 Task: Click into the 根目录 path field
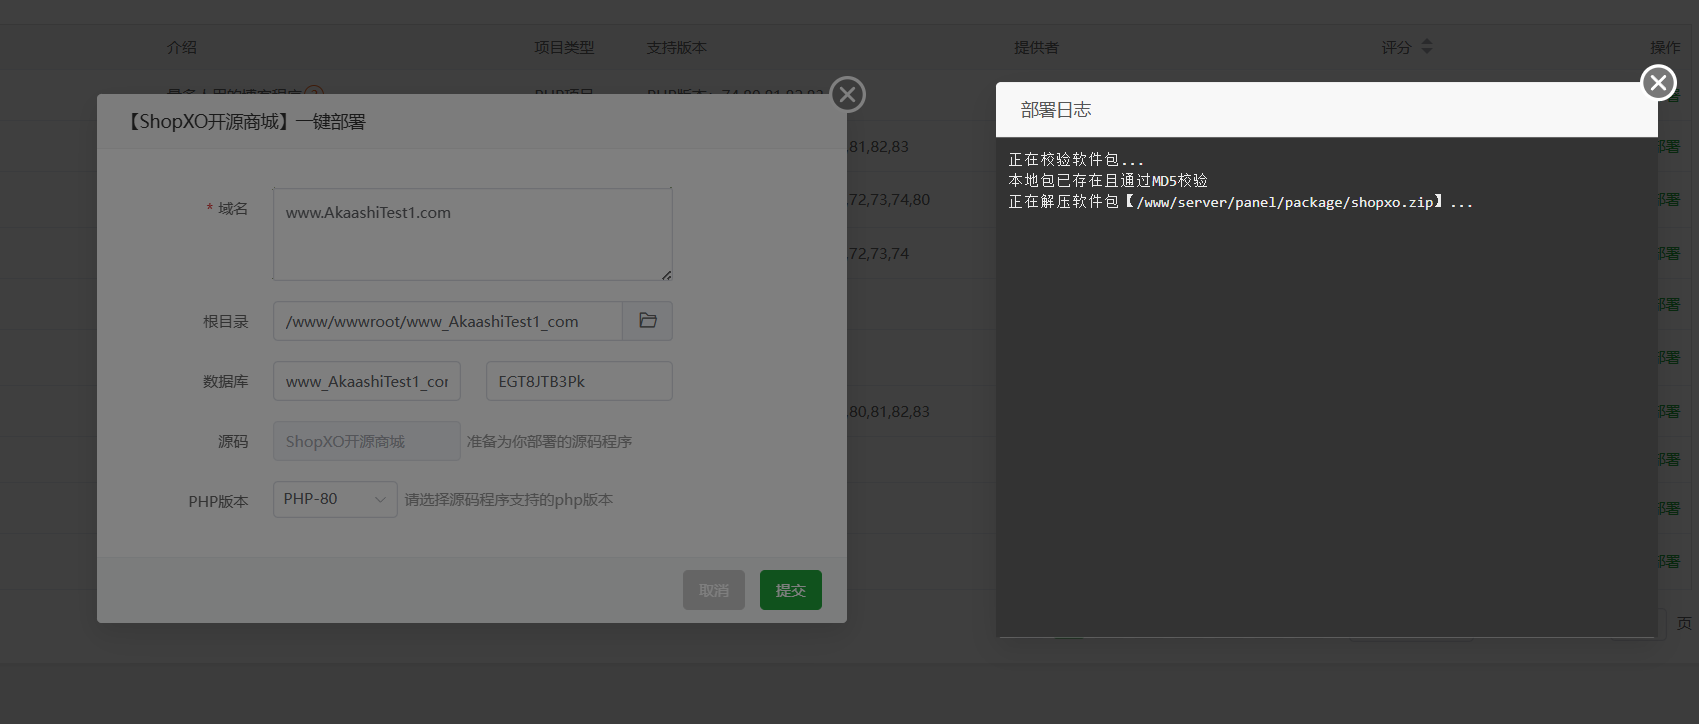click(x=448, y=321)
